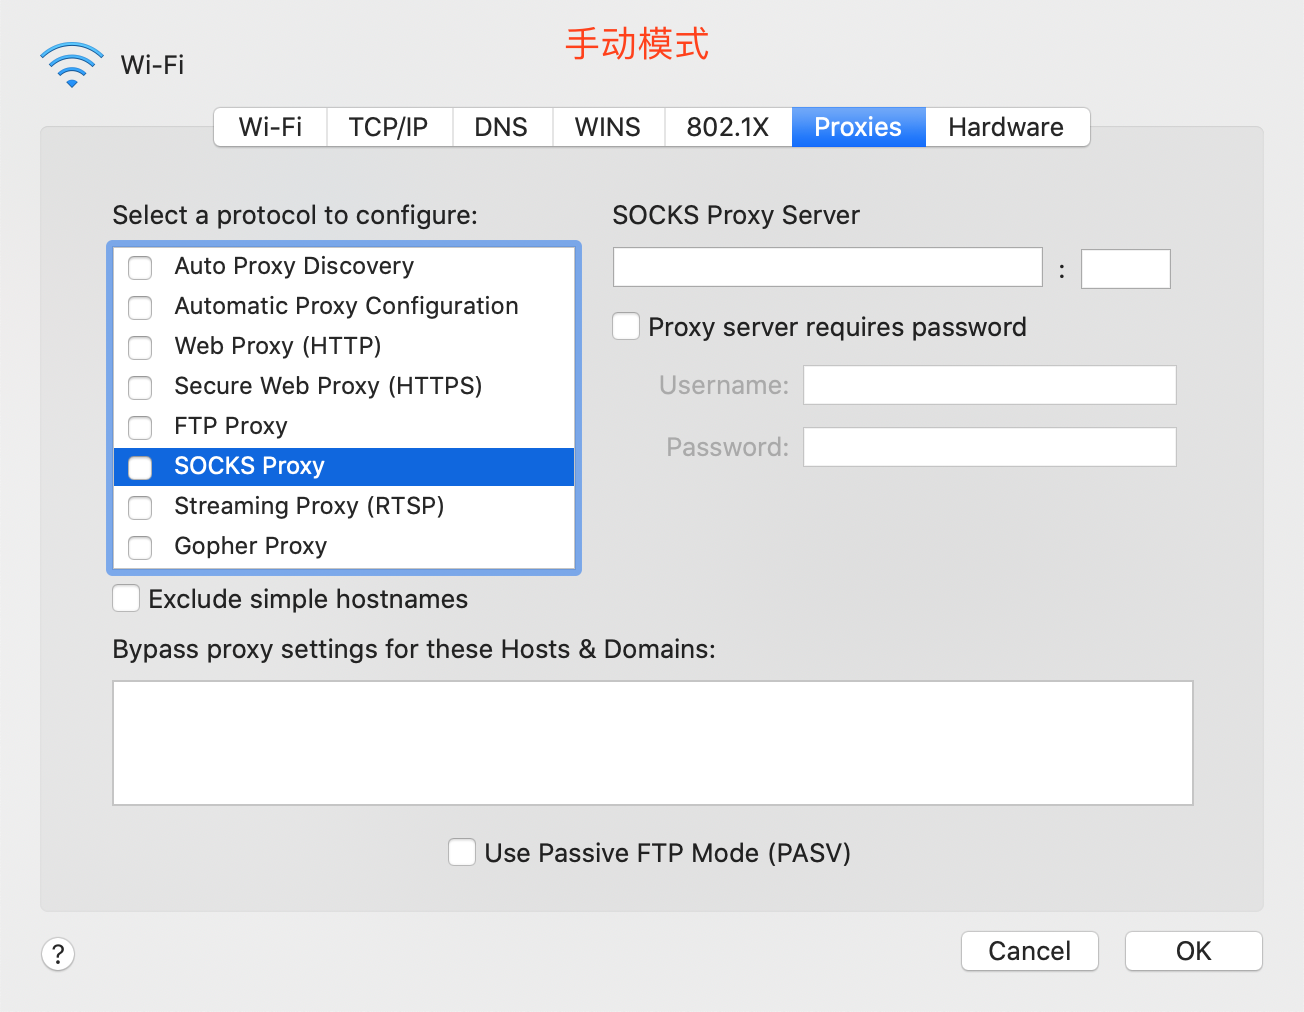This screenshot has width=1304, height=1012.
Task: Click the Wi-Fi signal icon
Action: [x=71, y=64]
